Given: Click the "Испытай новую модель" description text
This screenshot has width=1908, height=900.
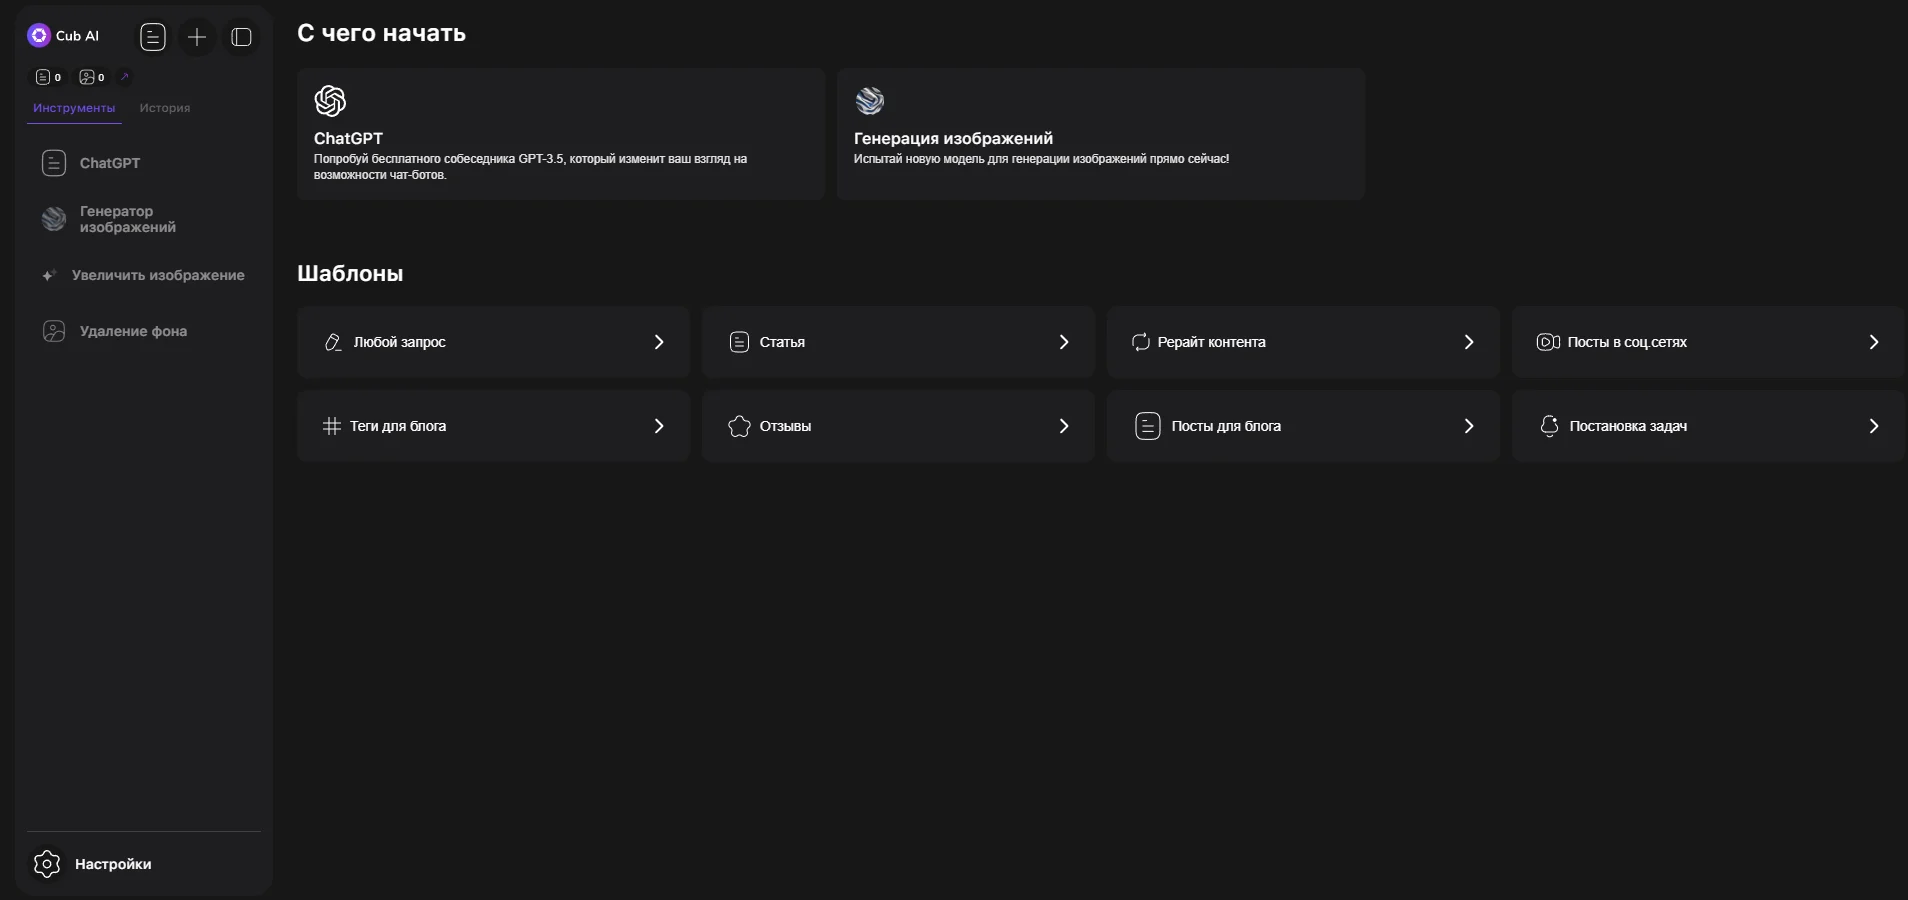Looking at the screenshot, I should click(x=1041, y=159).
